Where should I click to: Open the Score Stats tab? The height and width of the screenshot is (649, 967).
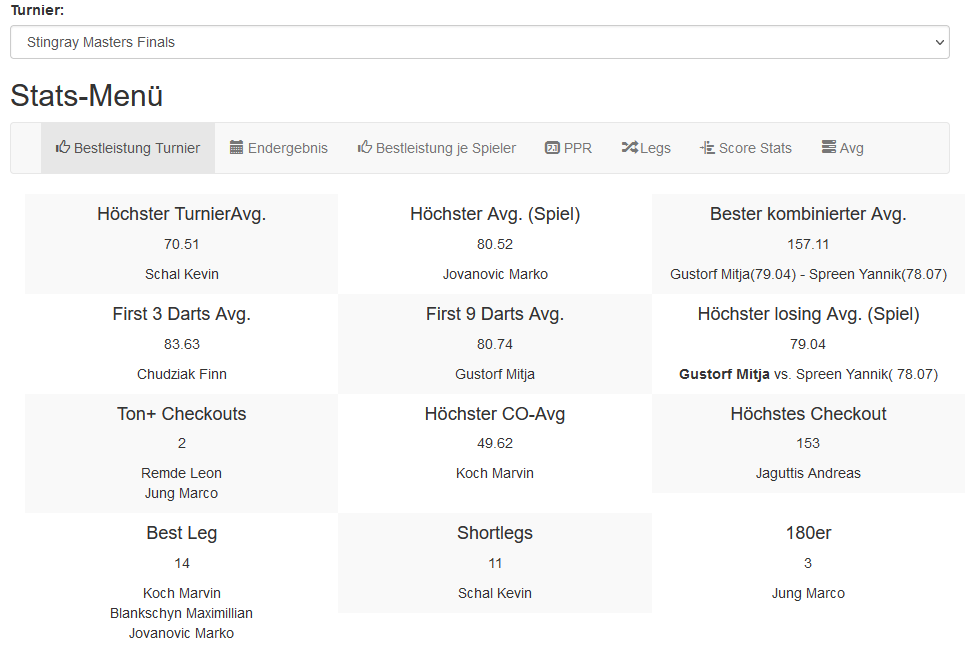click(755, 148)
